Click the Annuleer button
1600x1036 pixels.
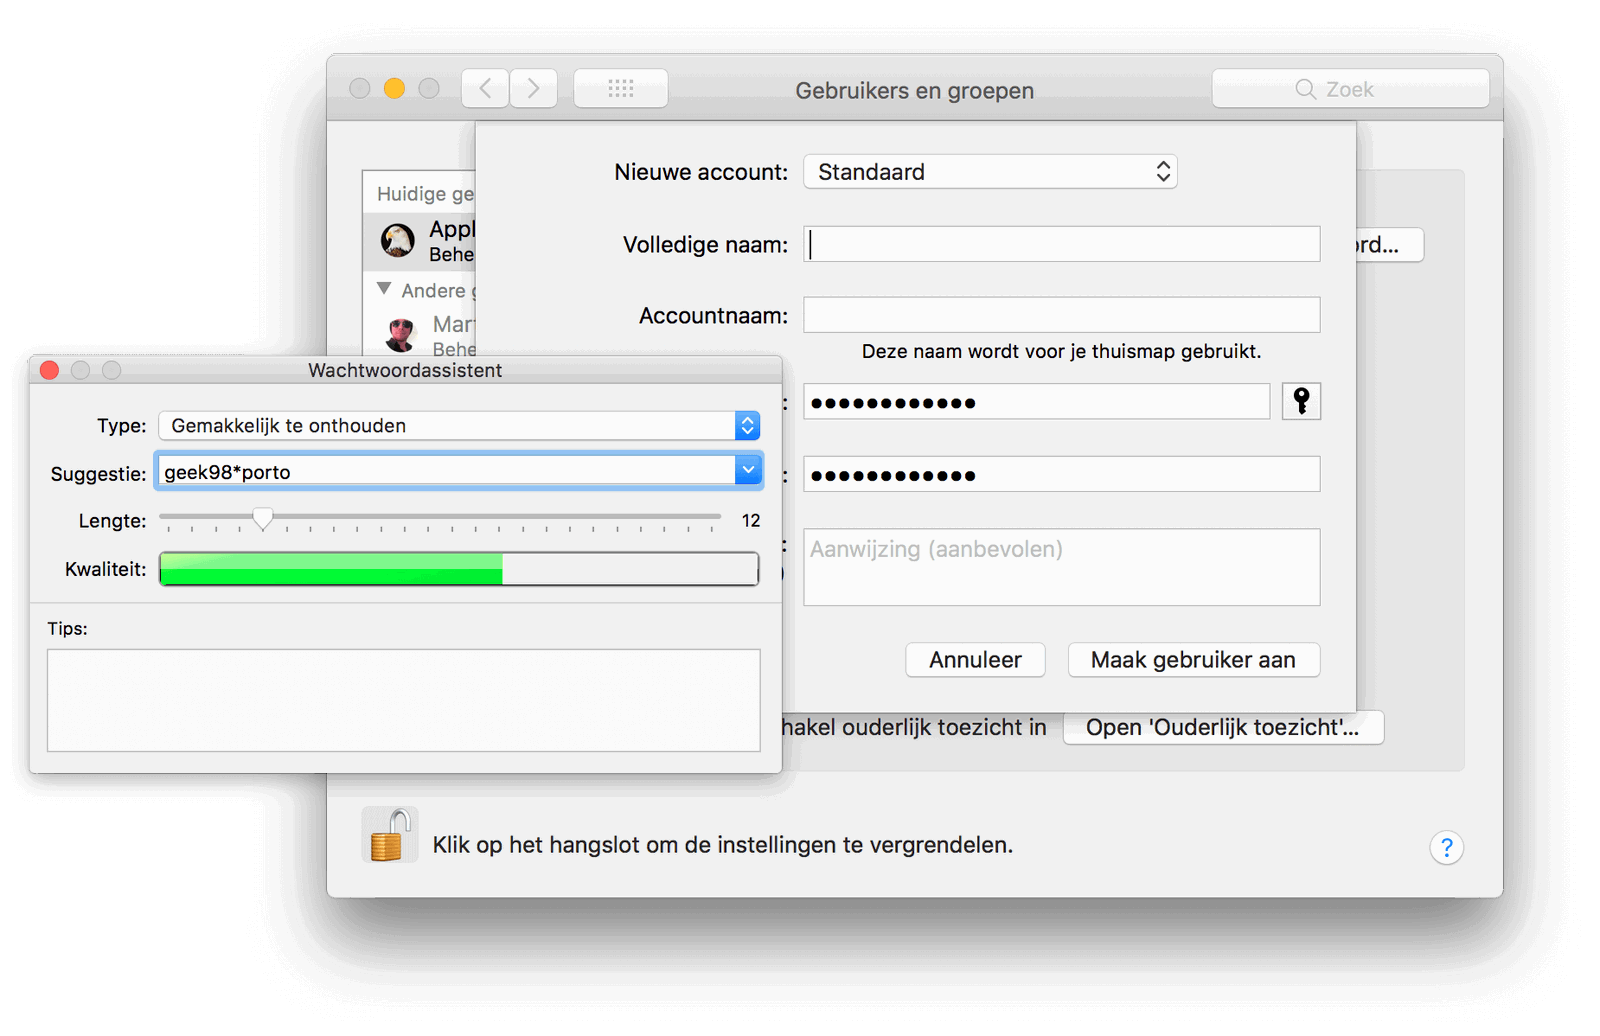point(975,660)
